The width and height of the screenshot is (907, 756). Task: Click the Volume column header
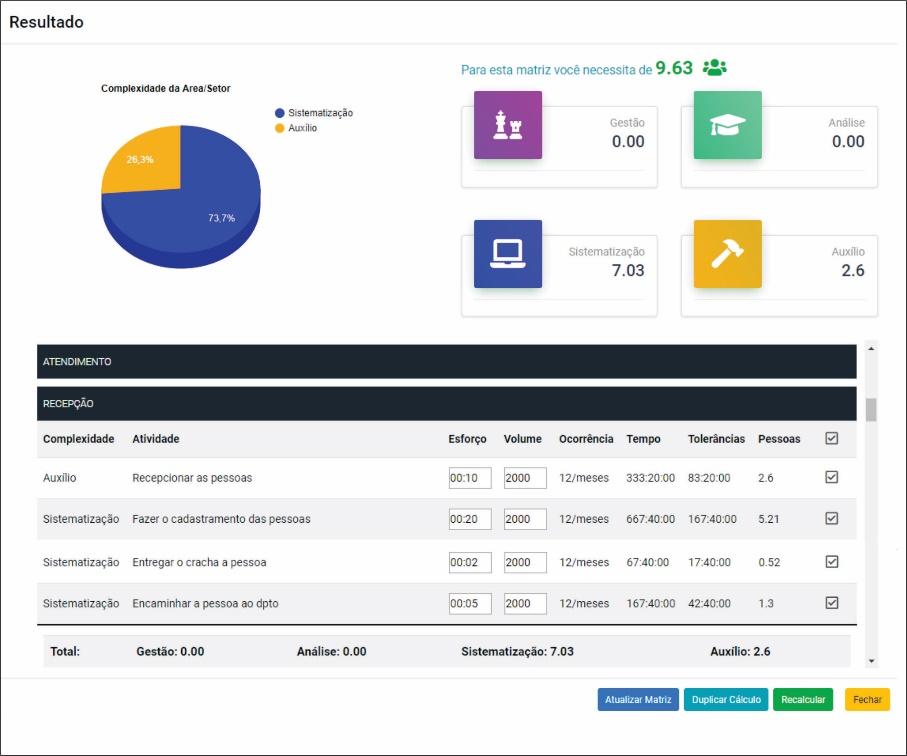[x=522, y=439]
